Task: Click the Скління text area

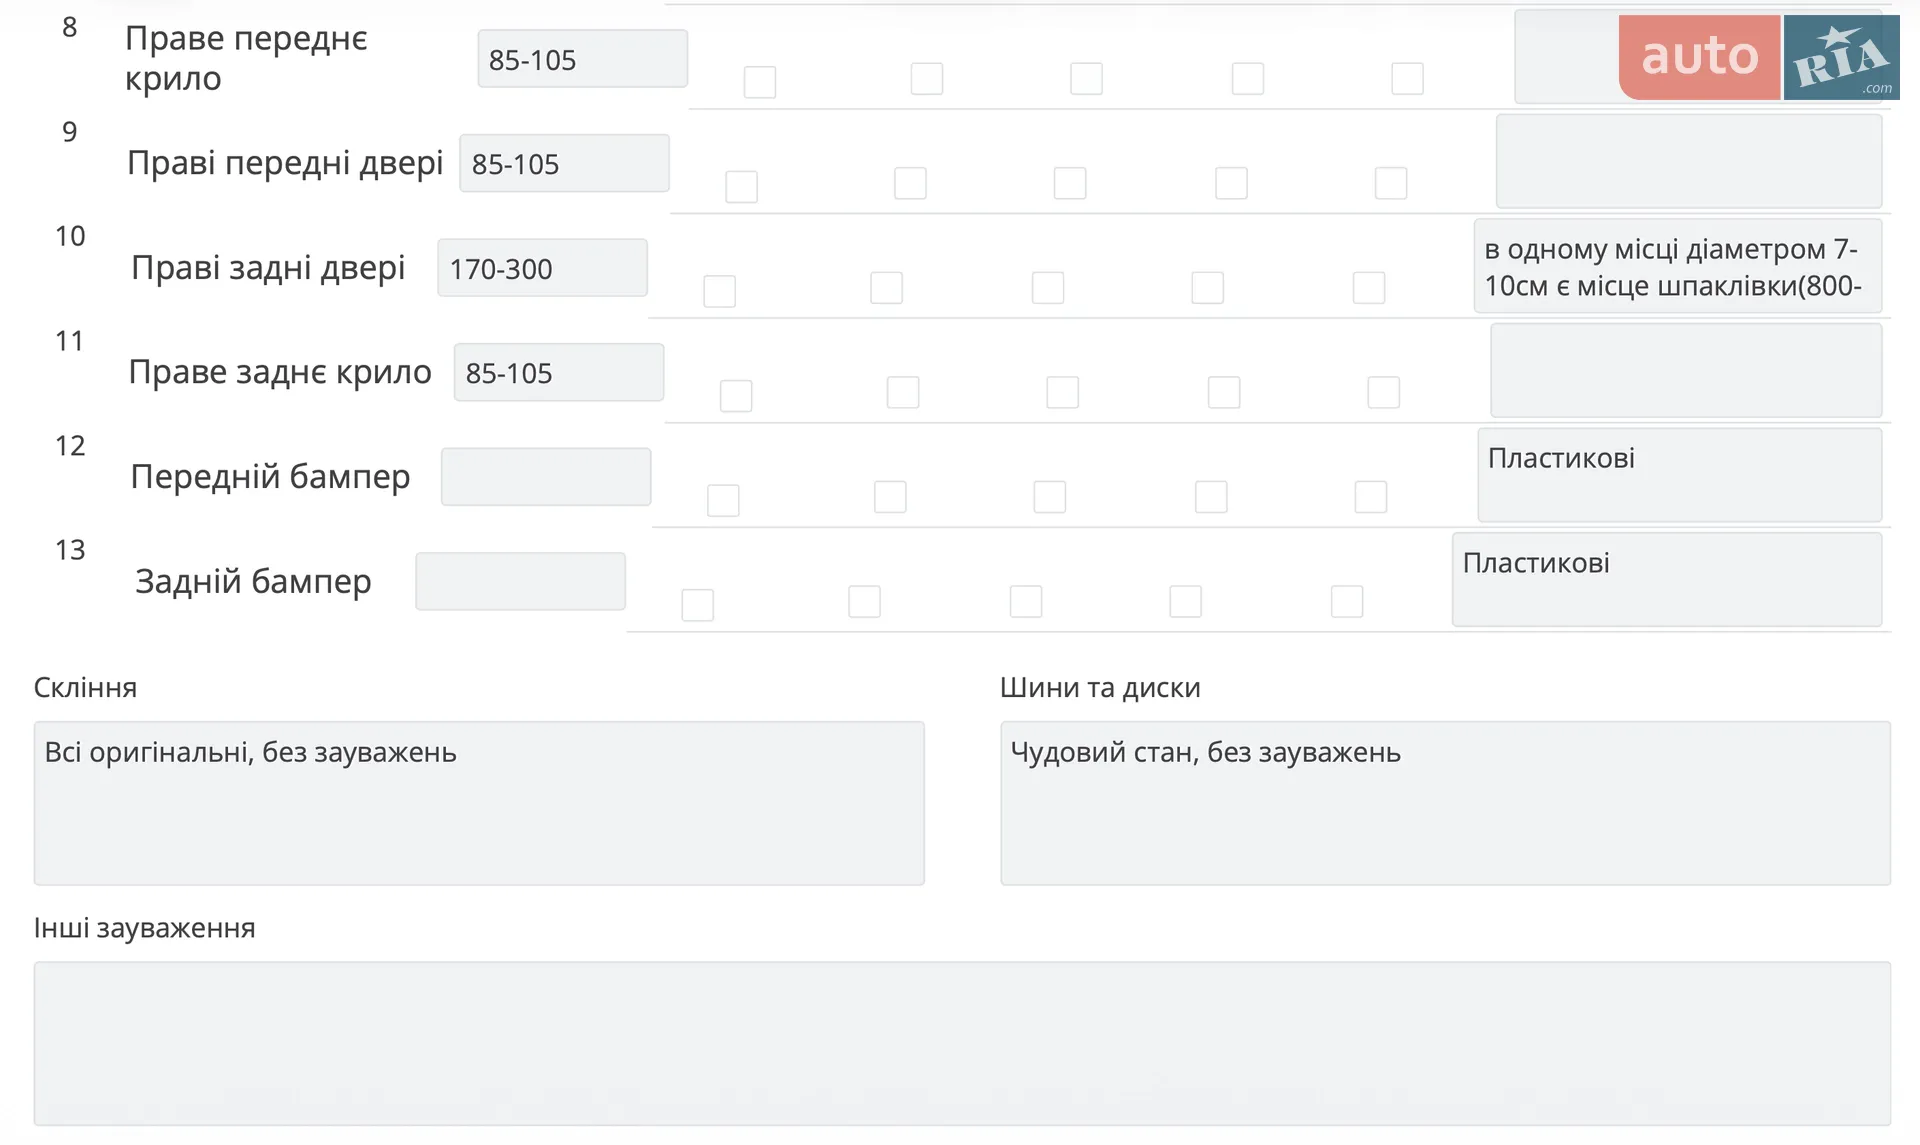Action: 479,803
